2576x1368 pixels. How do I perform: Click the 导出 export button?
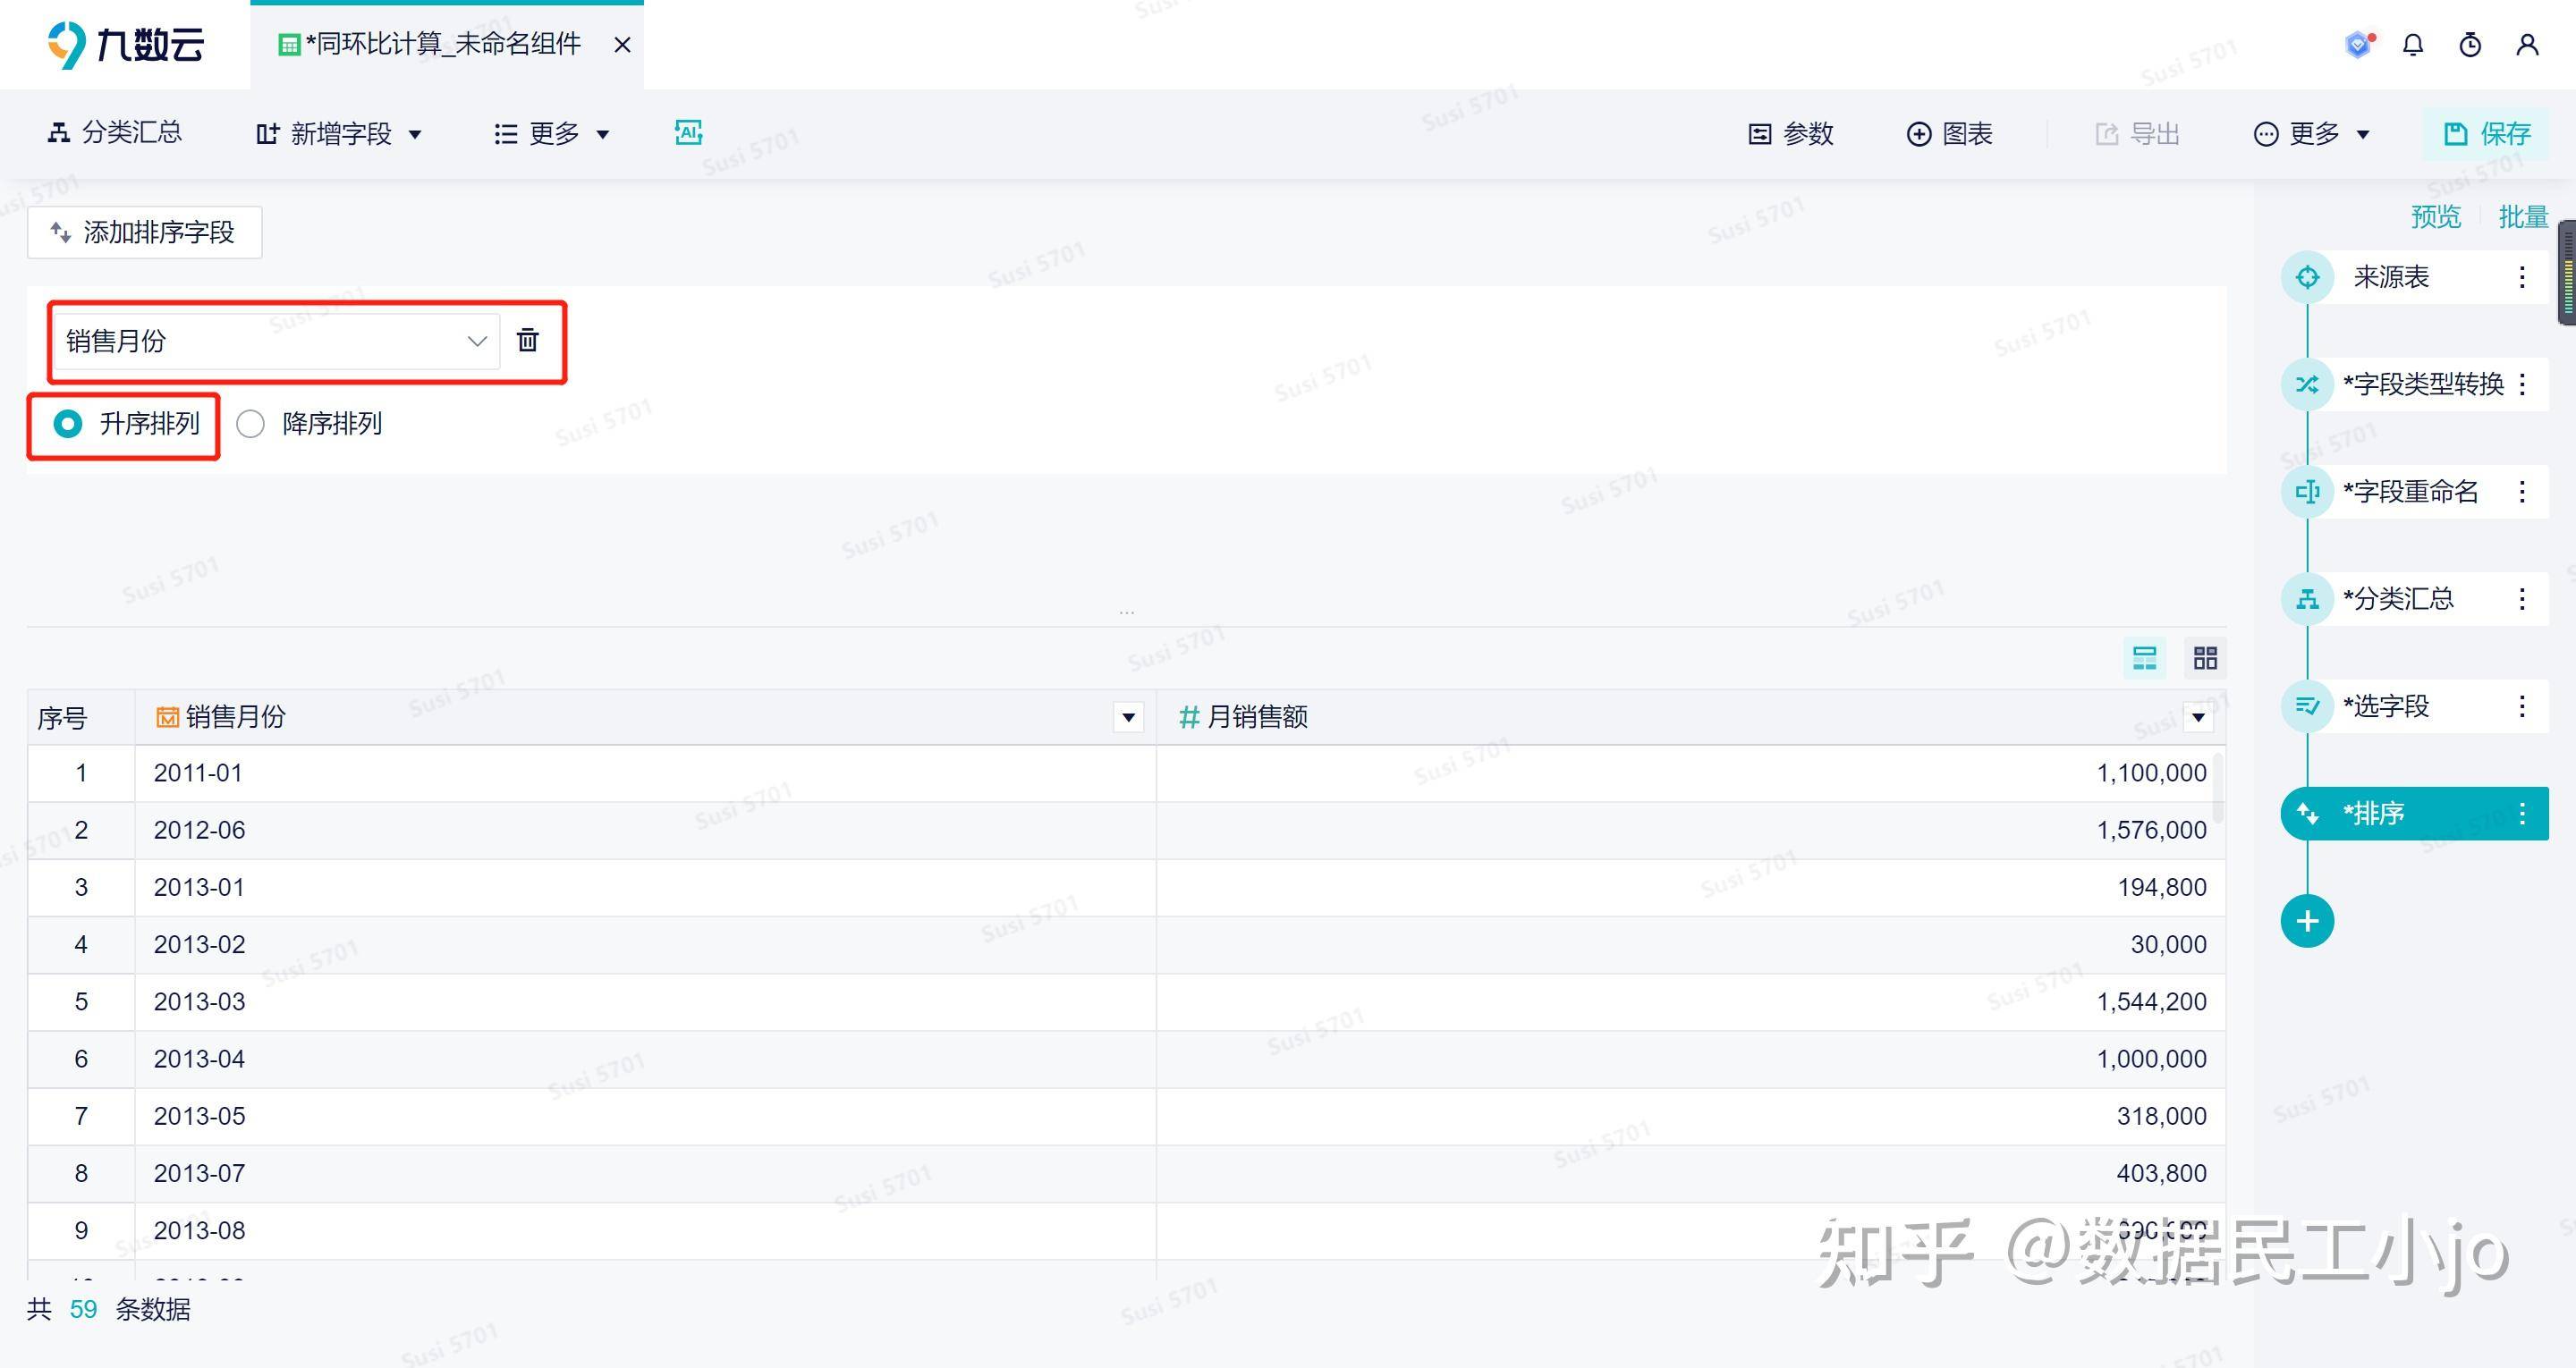[2137, 134]
